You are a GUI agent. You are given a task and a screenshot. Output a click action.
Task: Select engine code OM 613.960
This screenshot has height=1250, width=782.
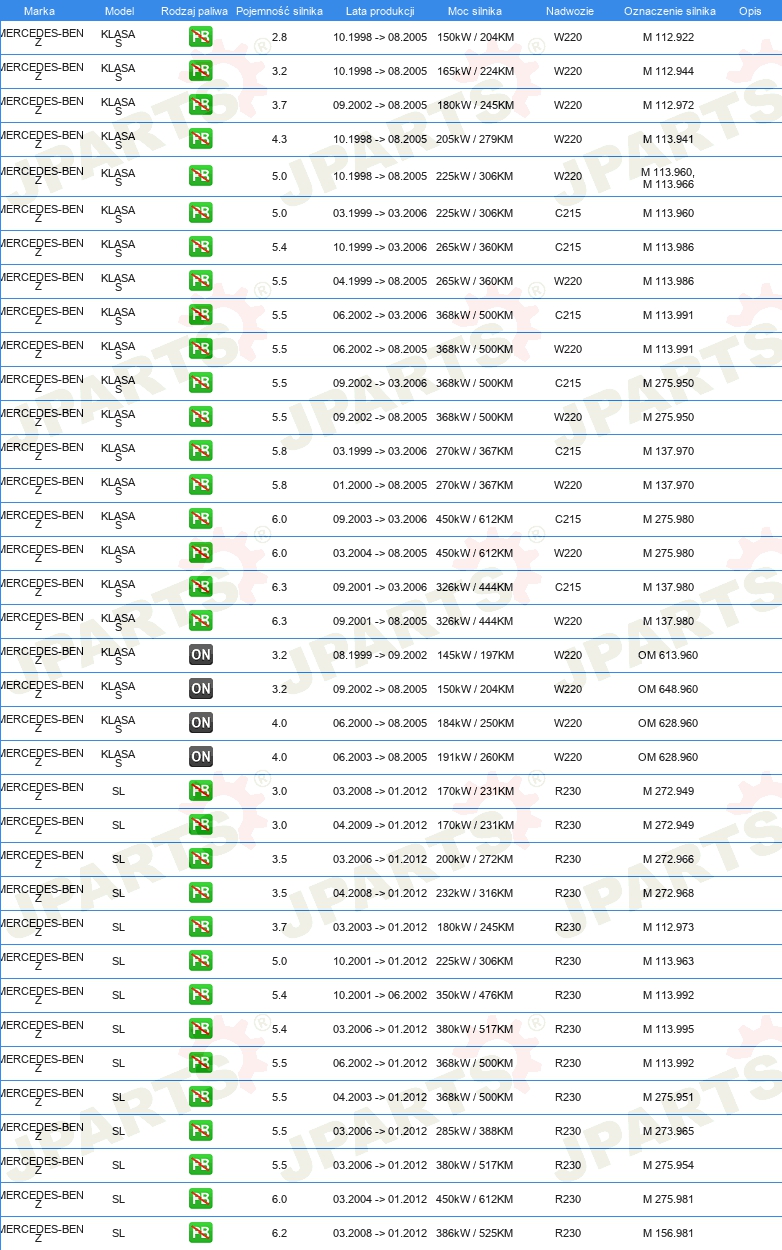coord(668,656)
